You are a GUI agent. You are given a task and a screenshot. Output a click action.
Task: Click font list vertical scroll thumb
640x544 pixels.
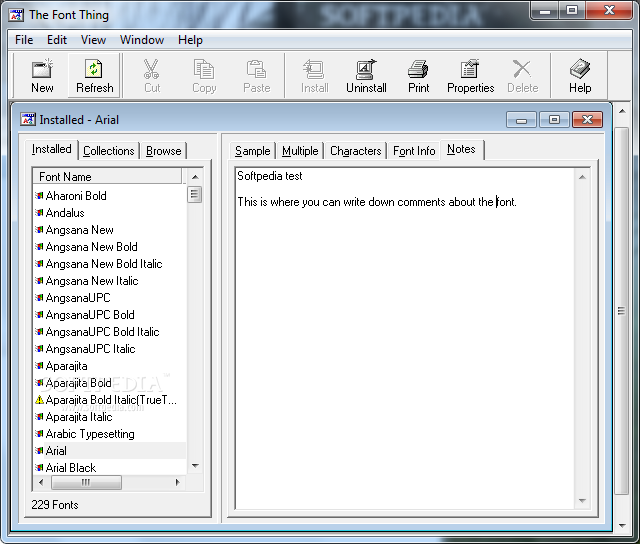pos(195,194)
